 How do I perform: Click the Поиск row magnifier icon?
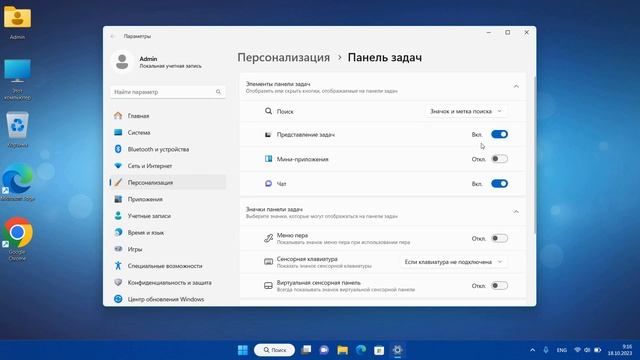(x=268, y=111)
